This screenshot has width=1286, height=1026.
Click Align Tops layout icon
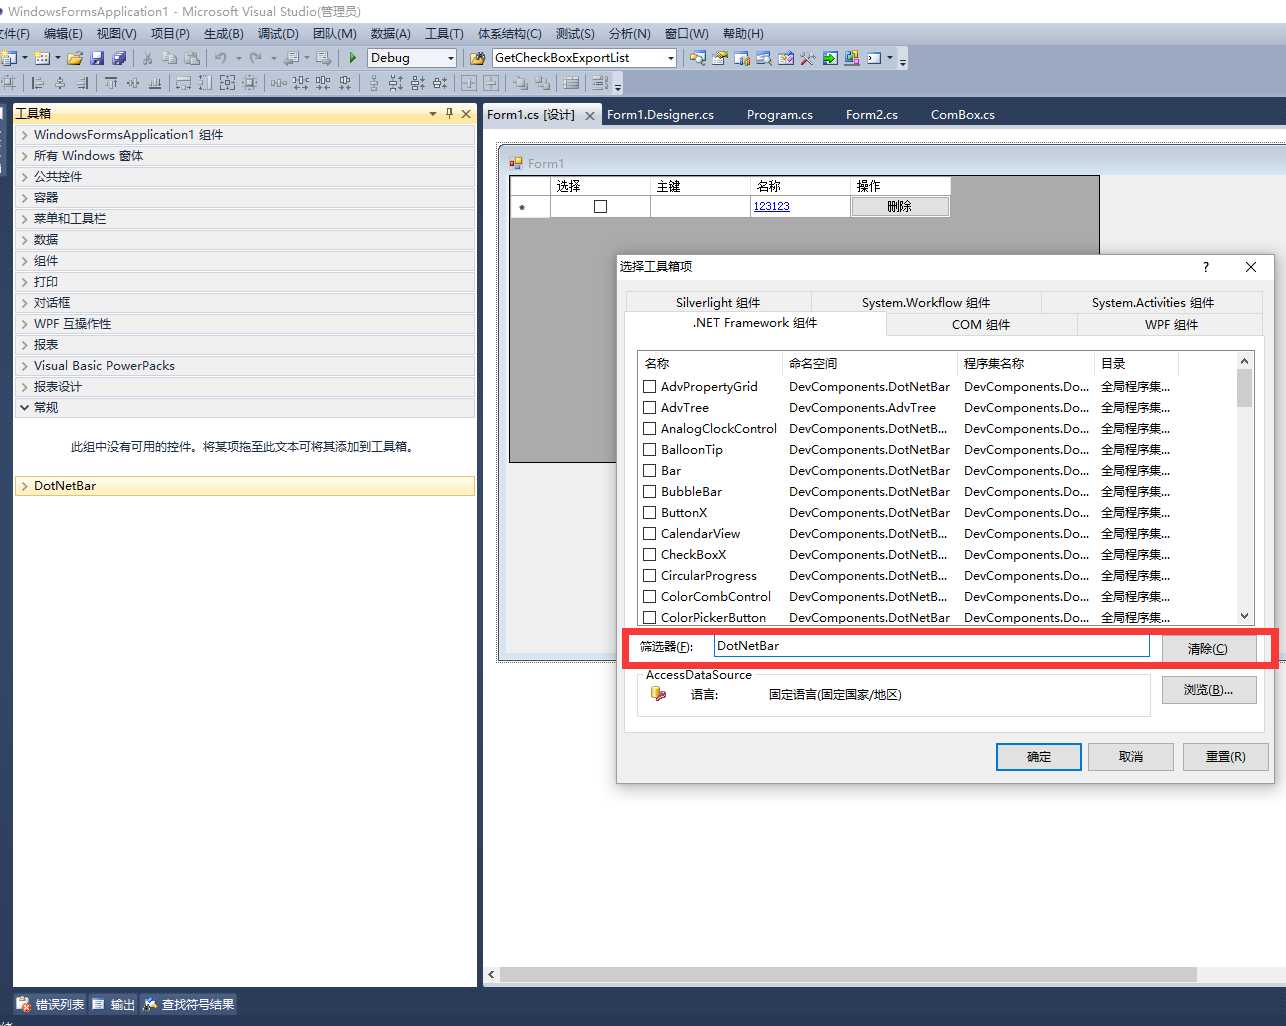tap(111, 83)
